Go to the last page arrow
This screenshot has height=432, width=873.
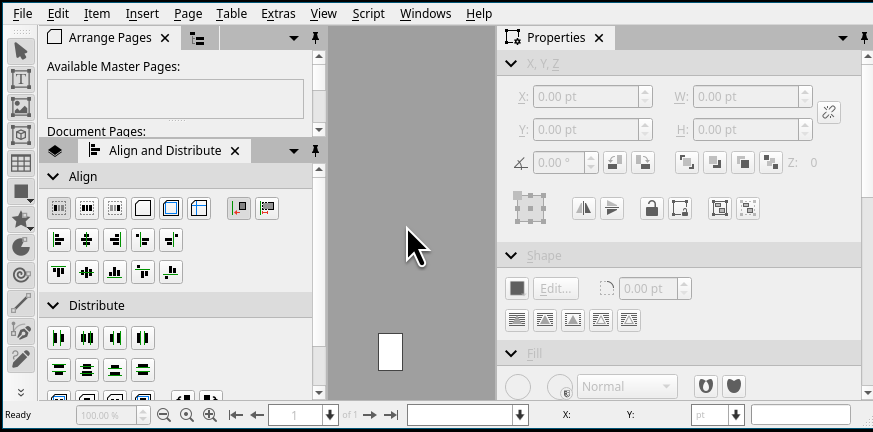(391, 415)
